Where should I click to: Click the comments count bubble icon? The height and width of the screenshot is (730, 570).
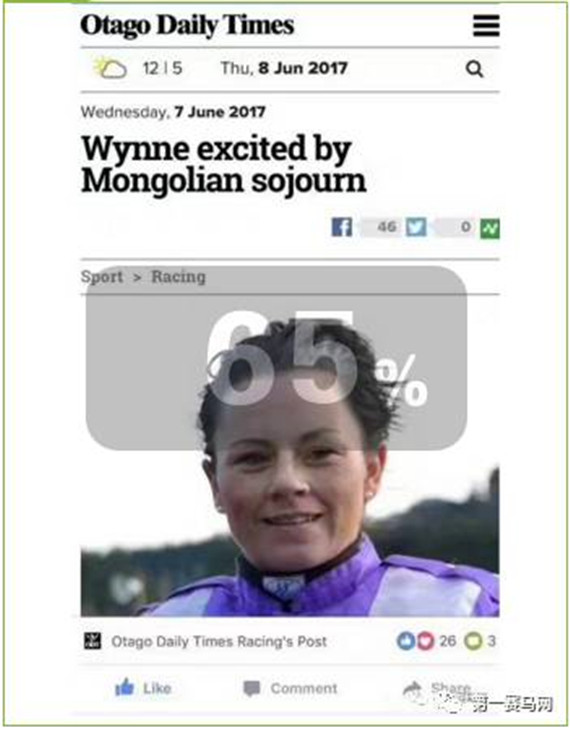pos(473,641)
